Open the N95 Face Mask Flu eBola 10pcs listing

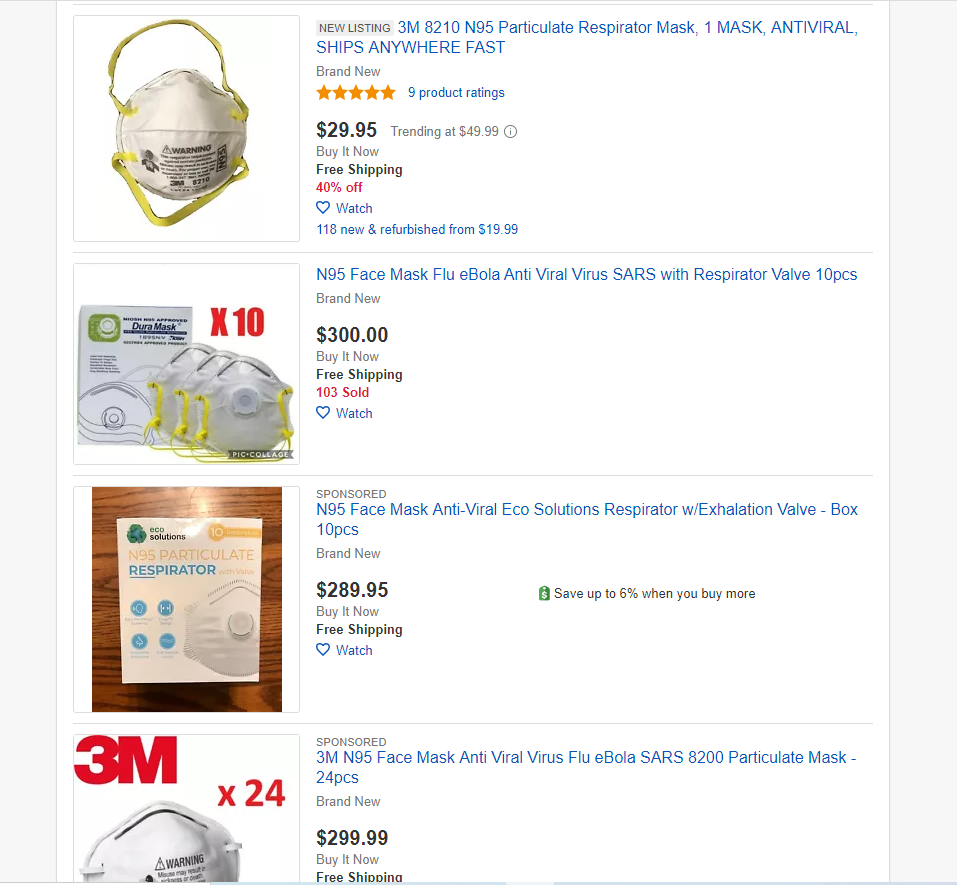tap(586, 274)
